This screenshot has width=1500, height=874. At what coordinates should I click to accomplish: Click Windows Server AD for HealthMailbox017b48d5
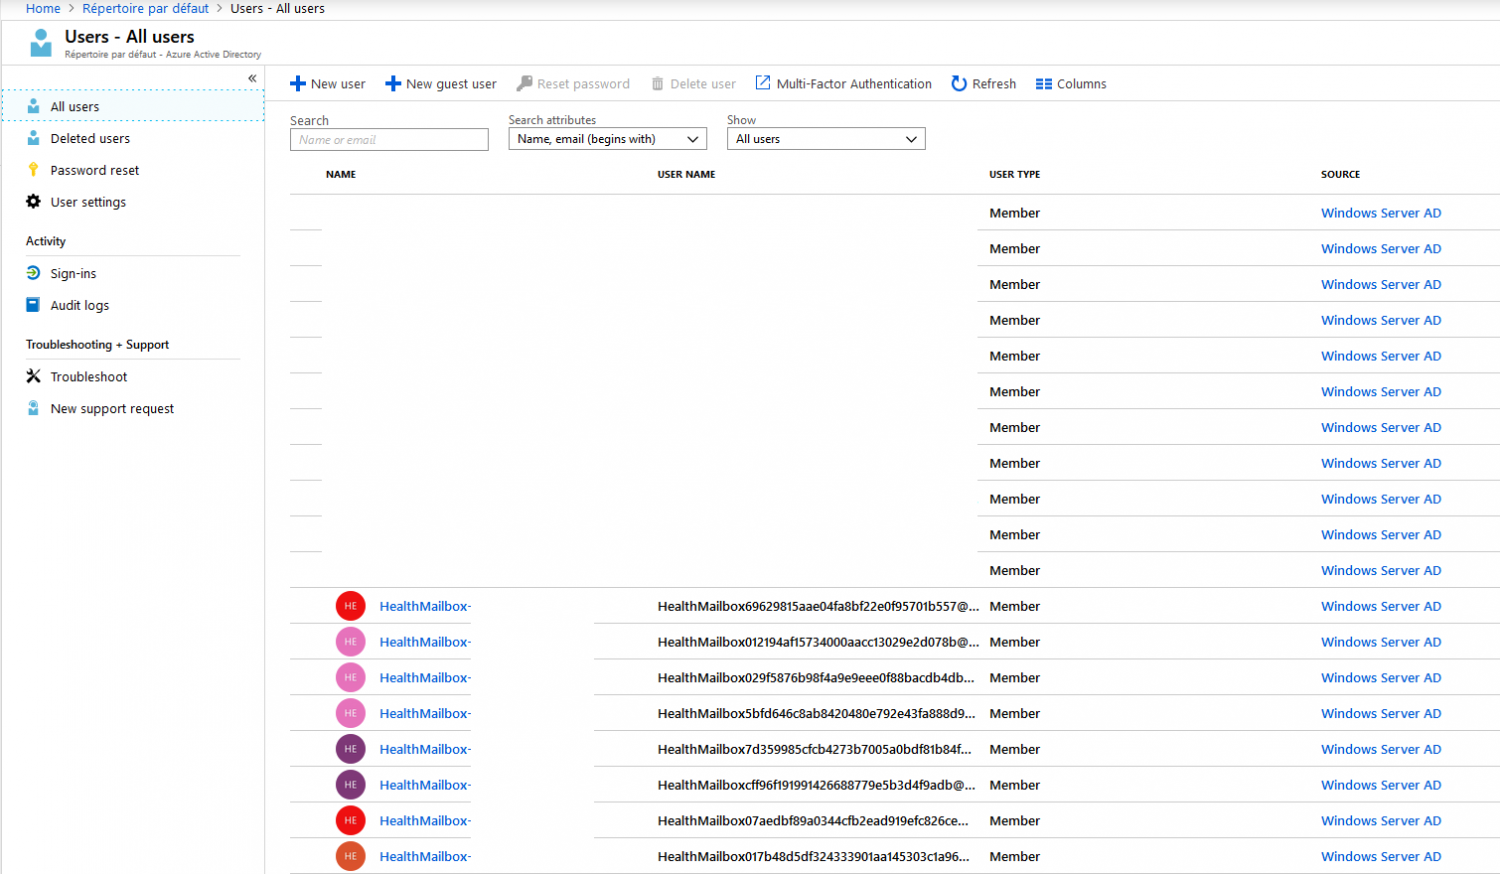(x=1381, y=856)
